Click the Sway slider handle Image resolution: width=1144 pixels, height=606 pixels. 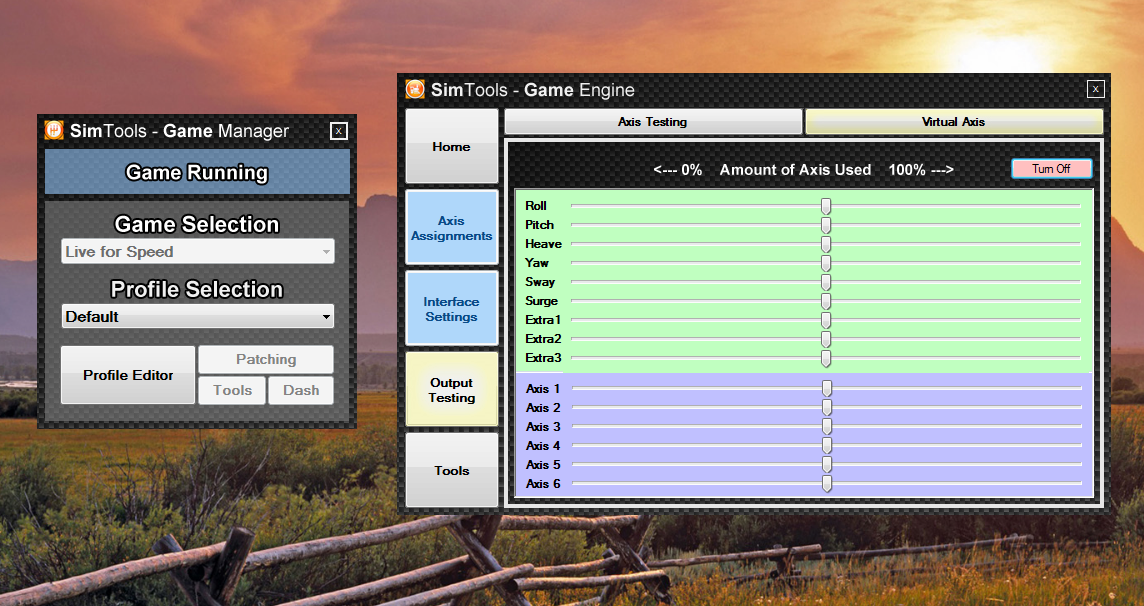[x=826, y=281]
